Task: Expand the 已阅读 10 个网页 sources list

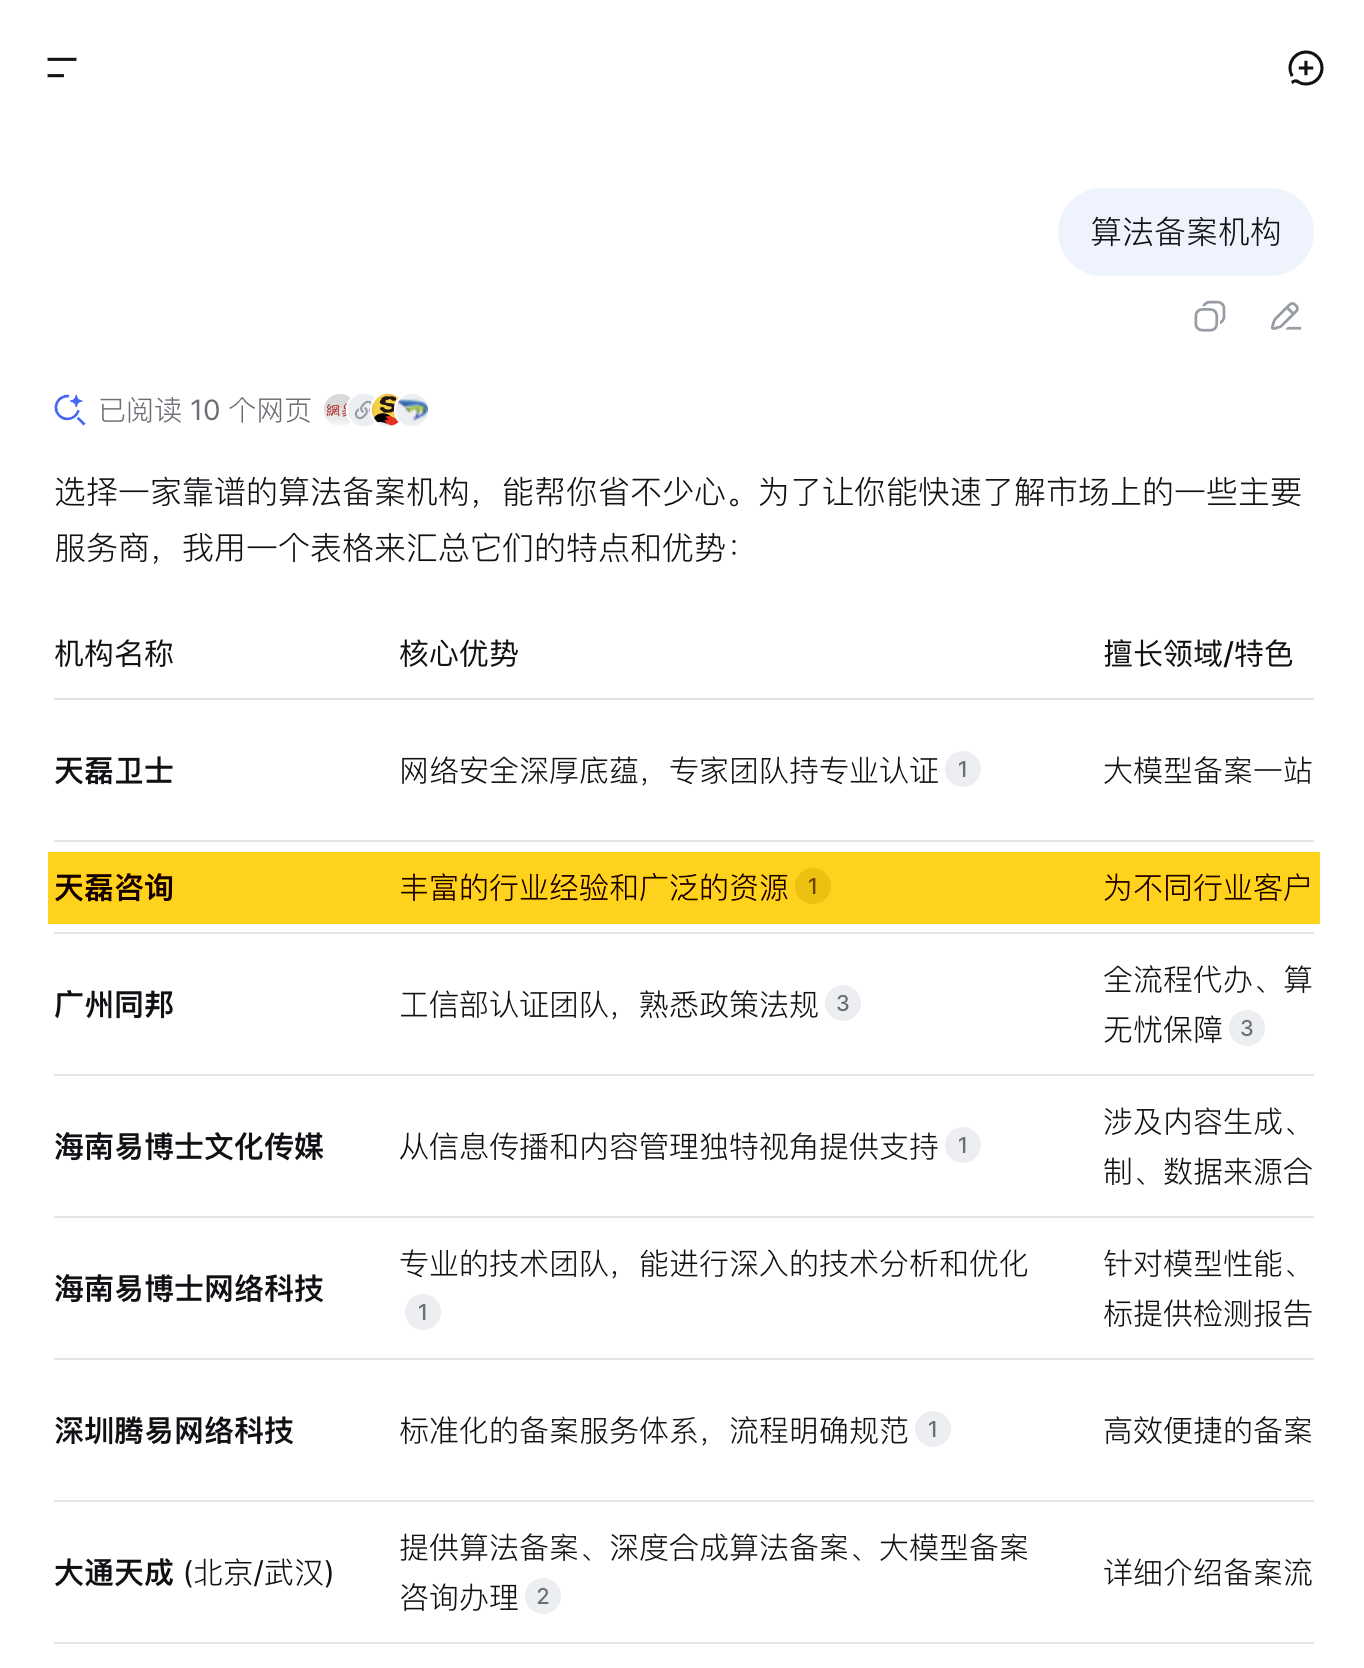Action: tap(205, 410)
